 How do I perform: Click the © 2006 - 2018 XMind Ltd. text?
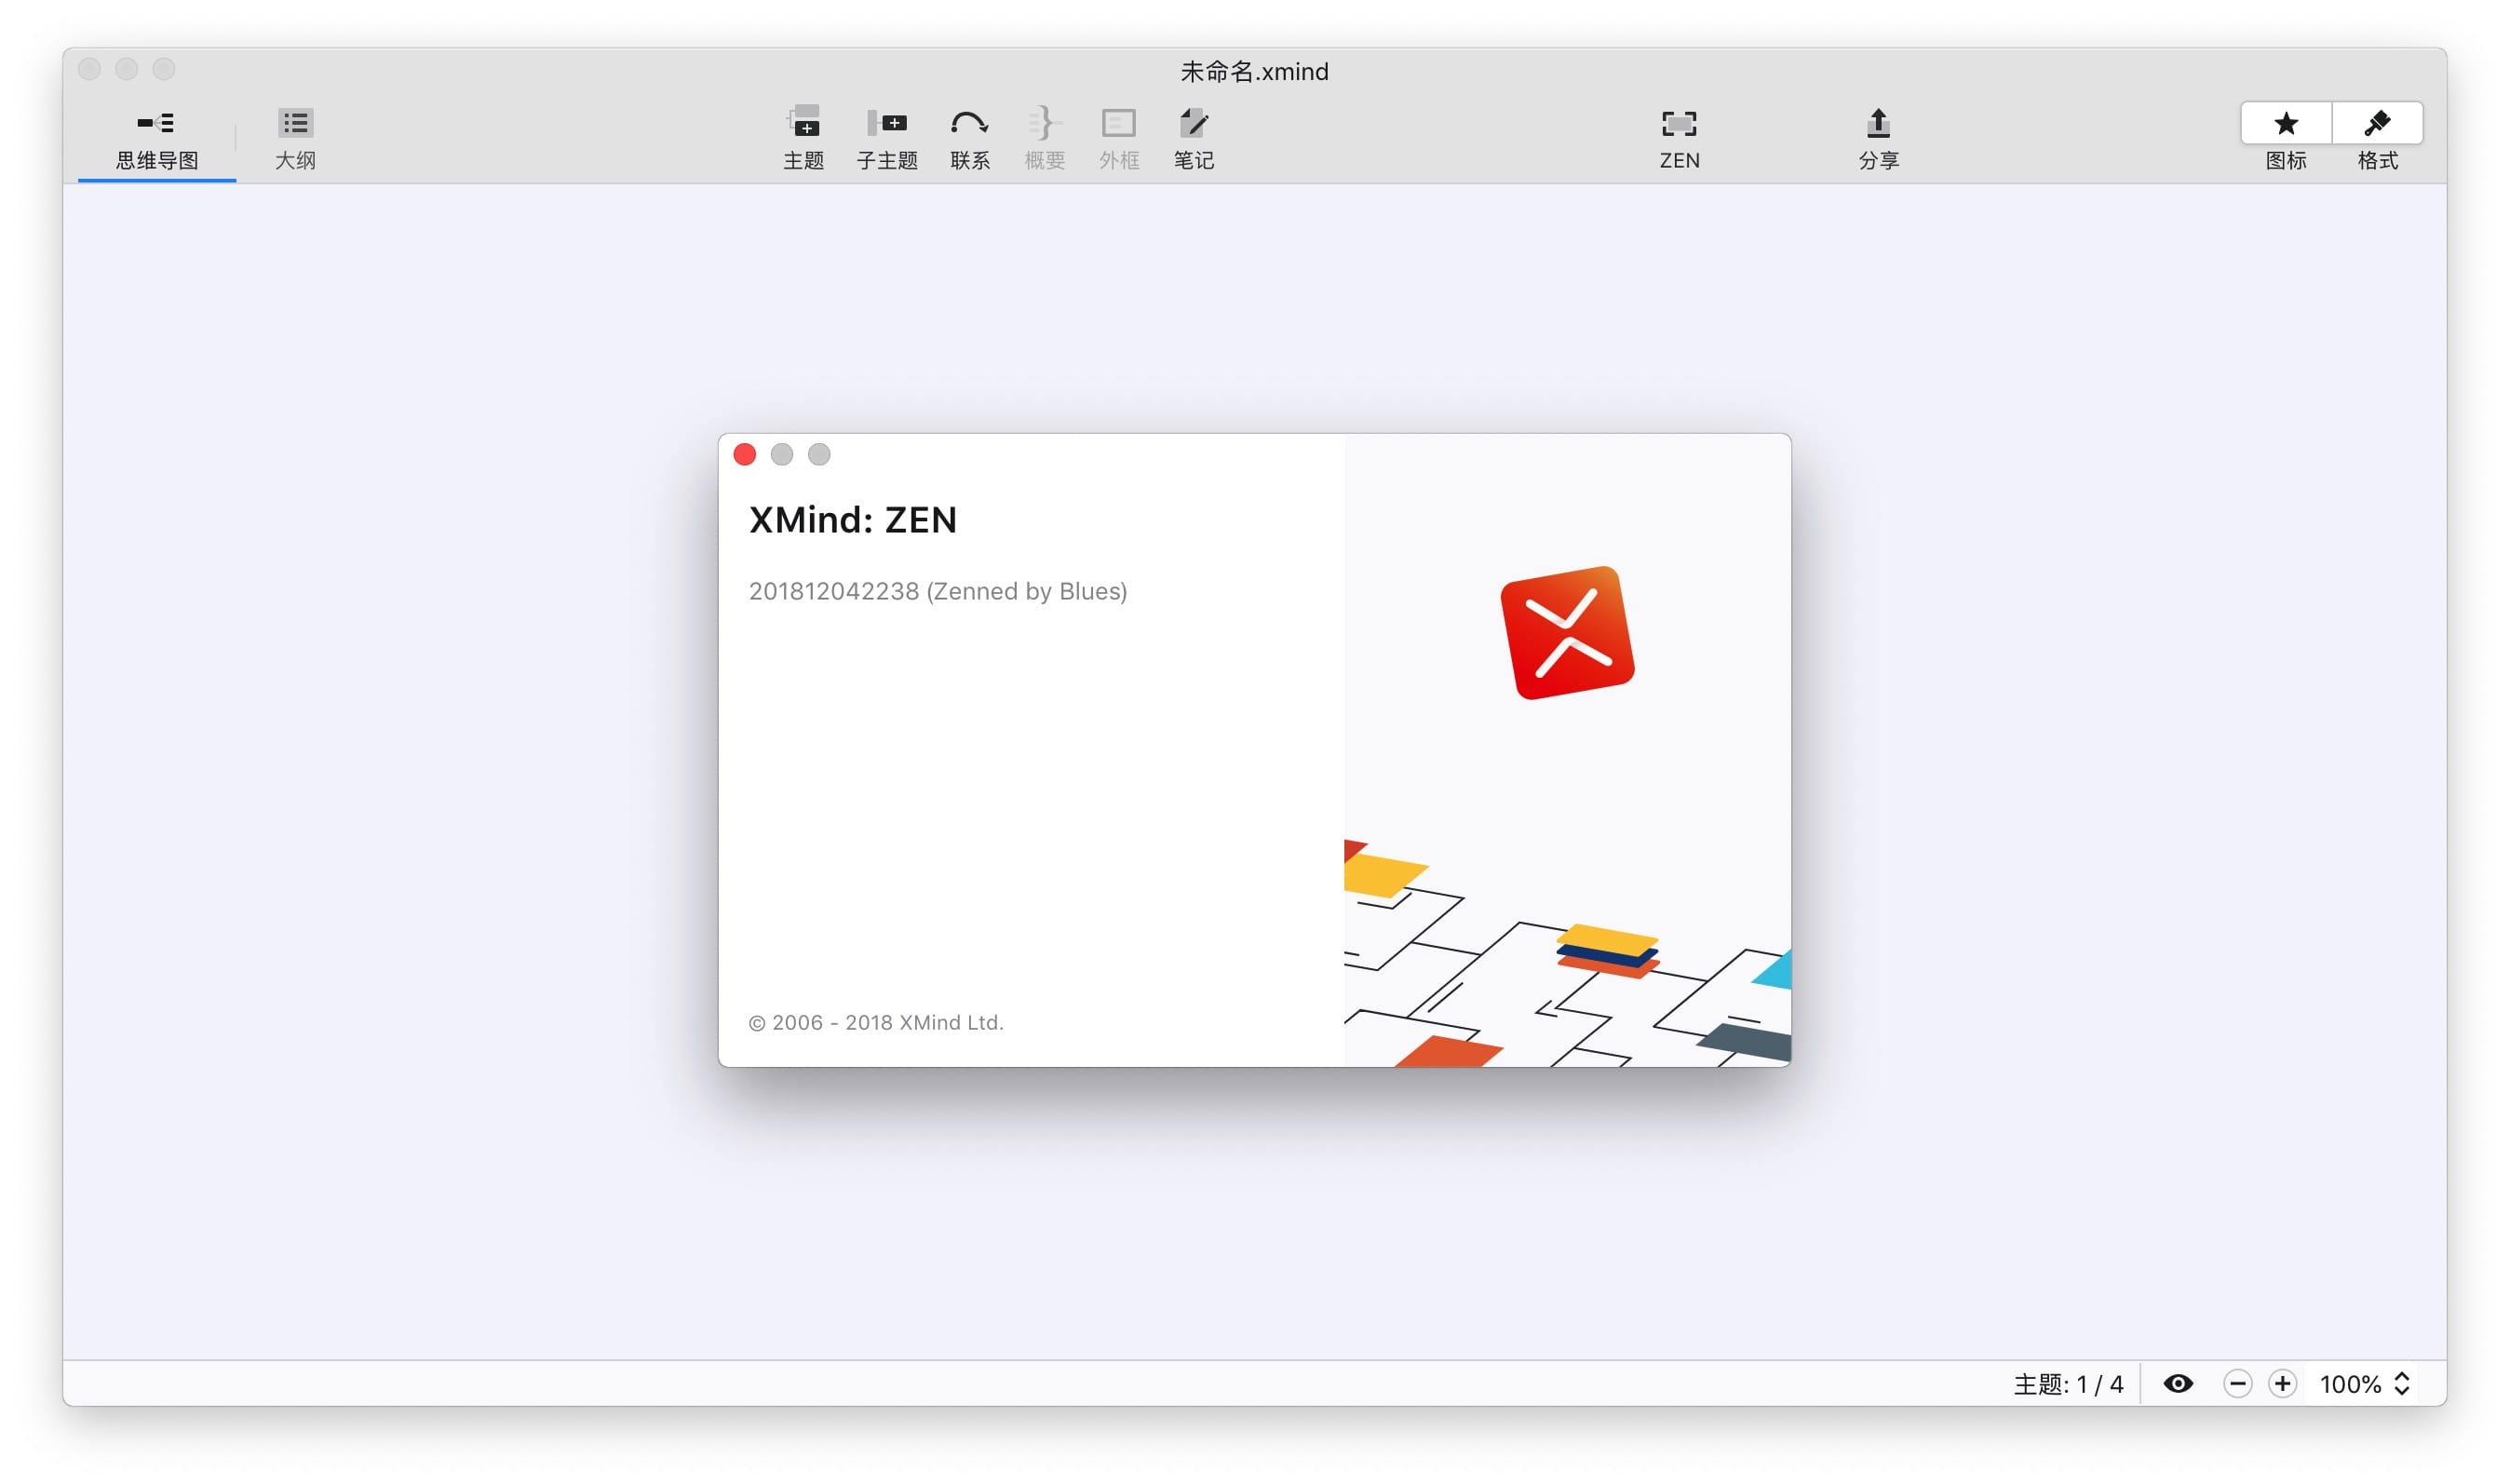(876, 1022)
